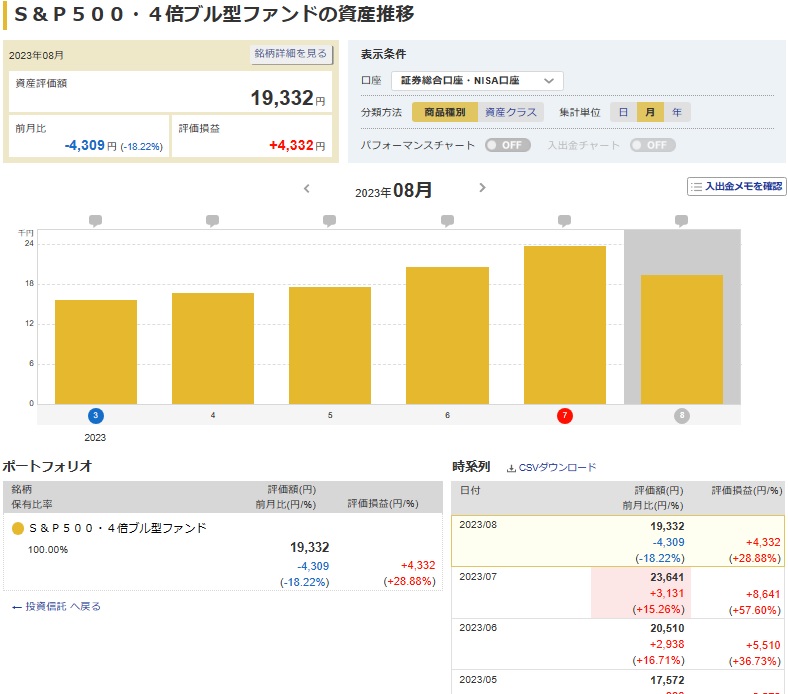788x694 pixels.
Task: Open the memo bubble above the June bar
Action: click(447, 221)
